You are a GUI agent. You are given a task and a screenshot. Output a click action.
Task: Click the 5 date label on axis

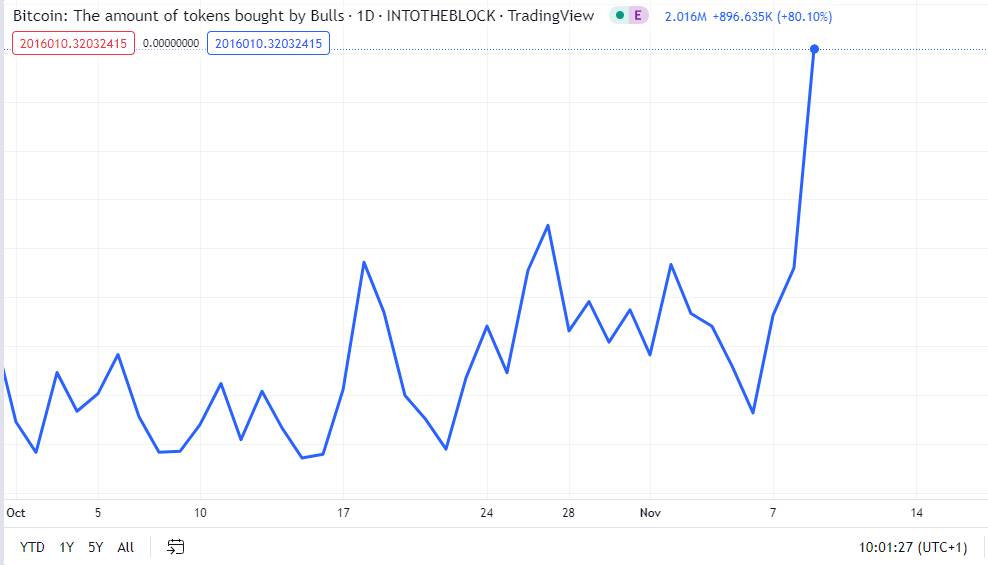click(x=98, y=513)
